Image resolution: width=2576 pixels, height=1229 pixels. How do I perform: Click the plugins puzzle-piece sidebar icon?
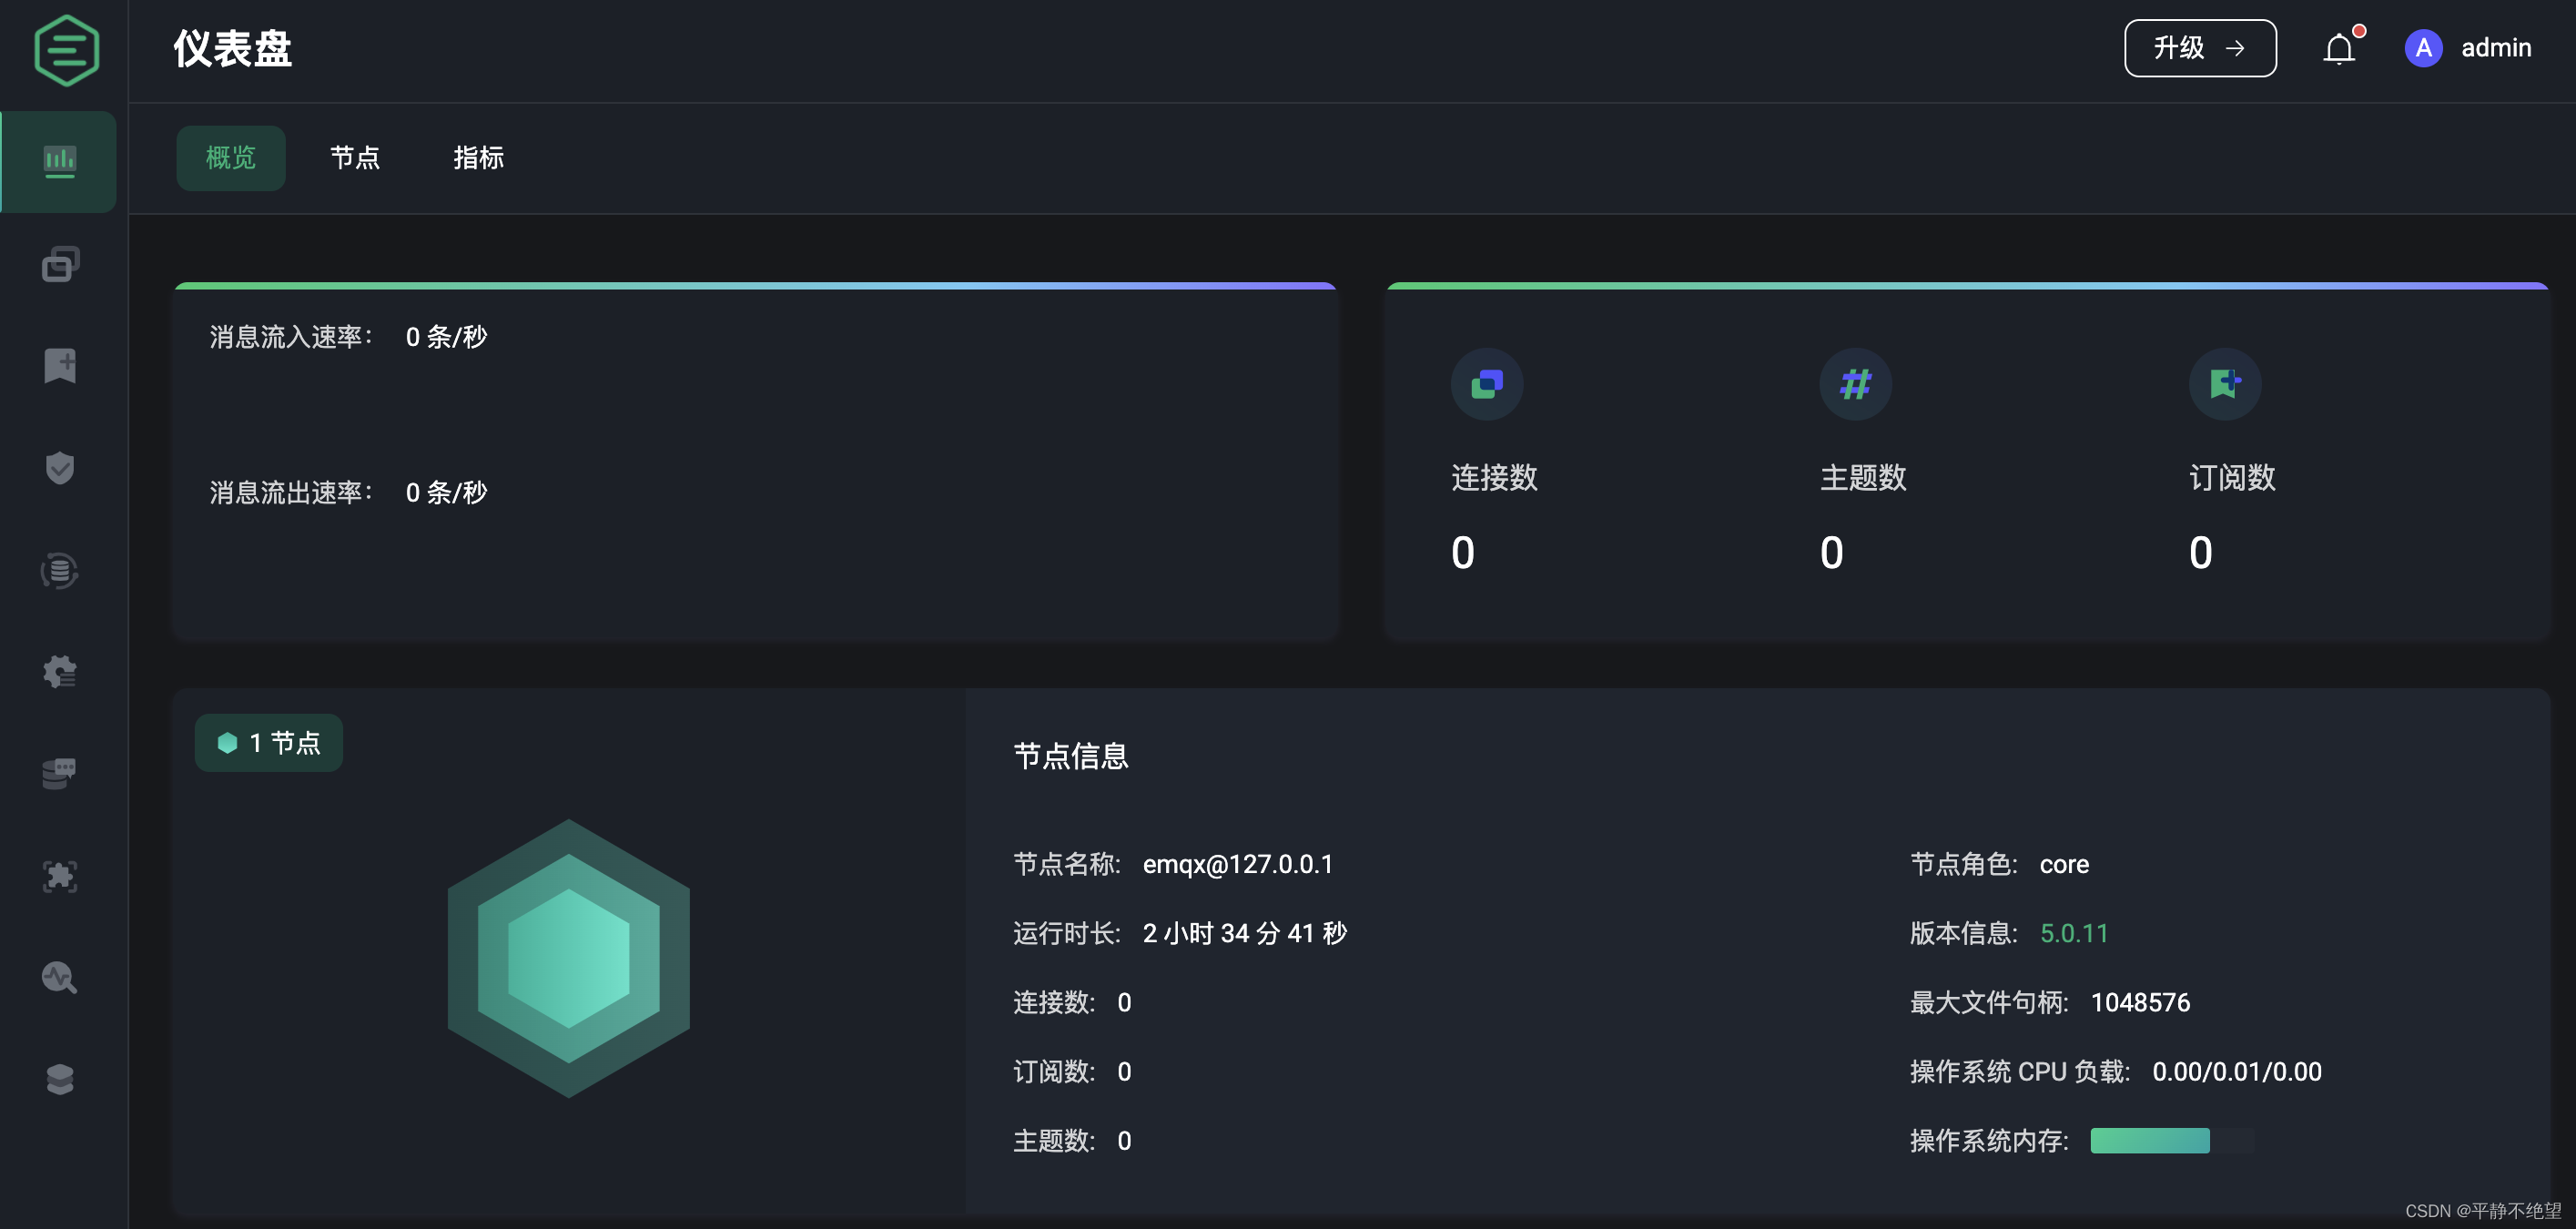coord(60,876)
